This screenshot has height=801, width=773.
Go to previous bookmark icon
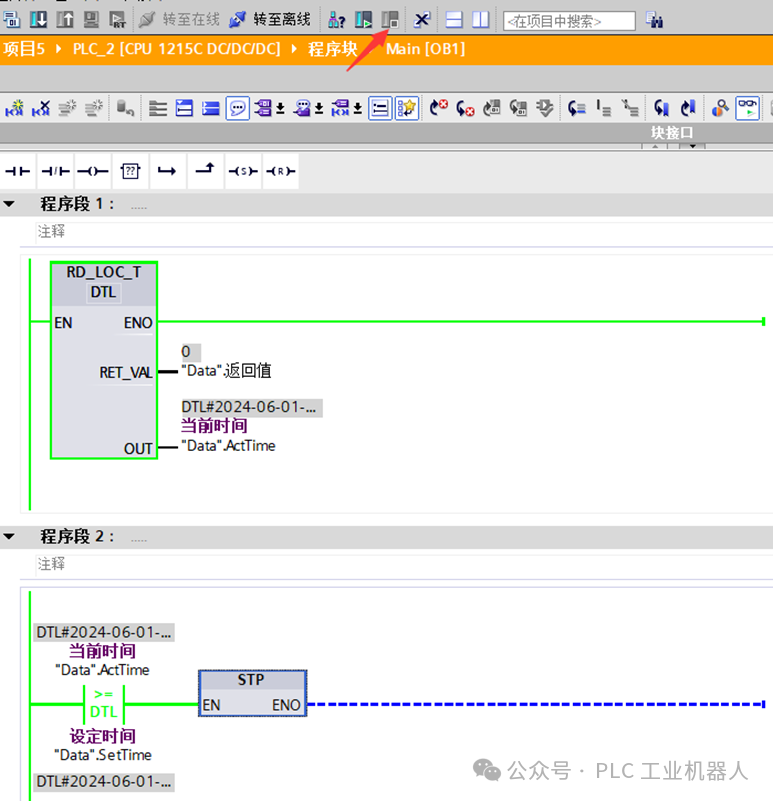coord(688,108)
